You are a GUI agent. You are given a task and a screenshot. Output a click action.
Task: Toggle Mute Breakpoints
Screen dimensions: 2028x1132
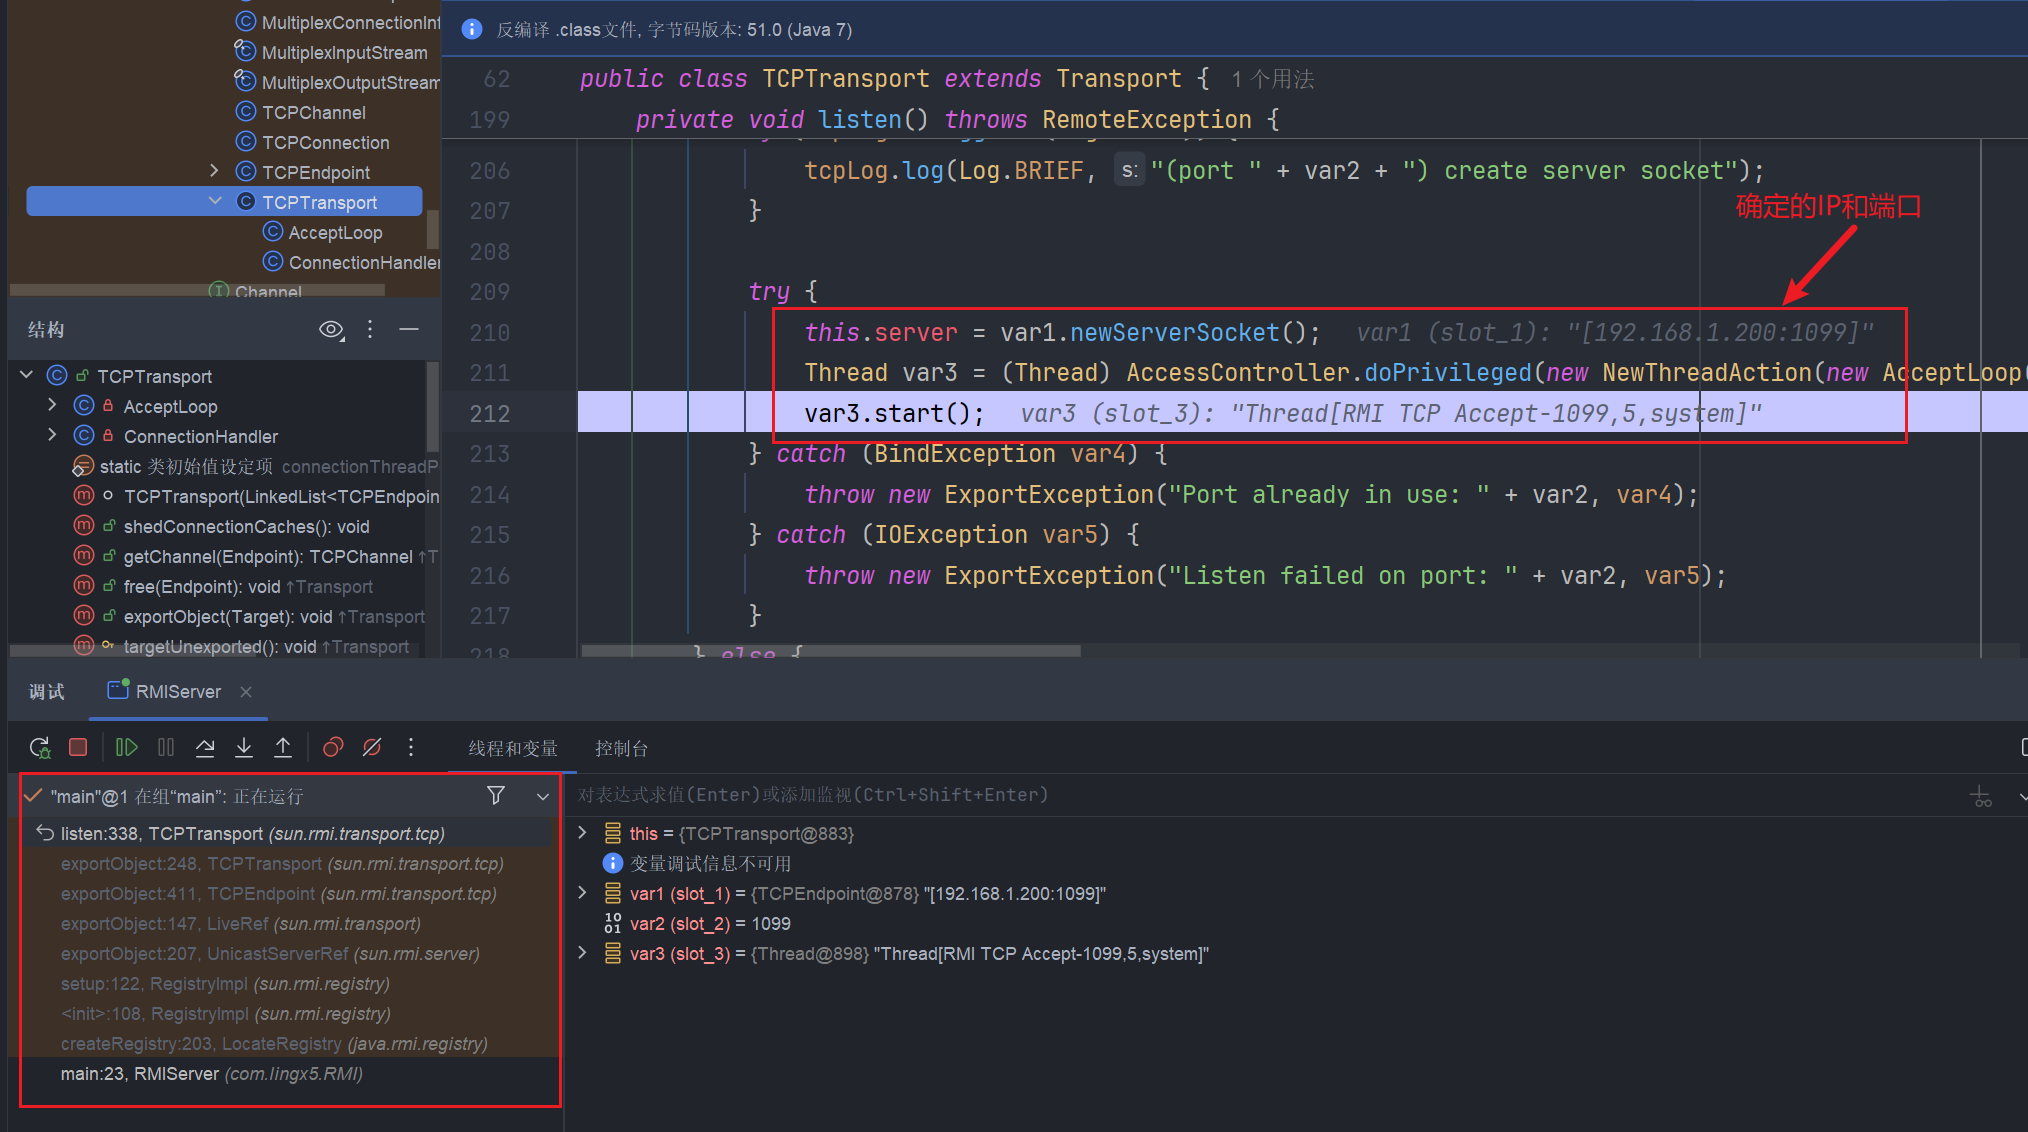pos(372,747)
